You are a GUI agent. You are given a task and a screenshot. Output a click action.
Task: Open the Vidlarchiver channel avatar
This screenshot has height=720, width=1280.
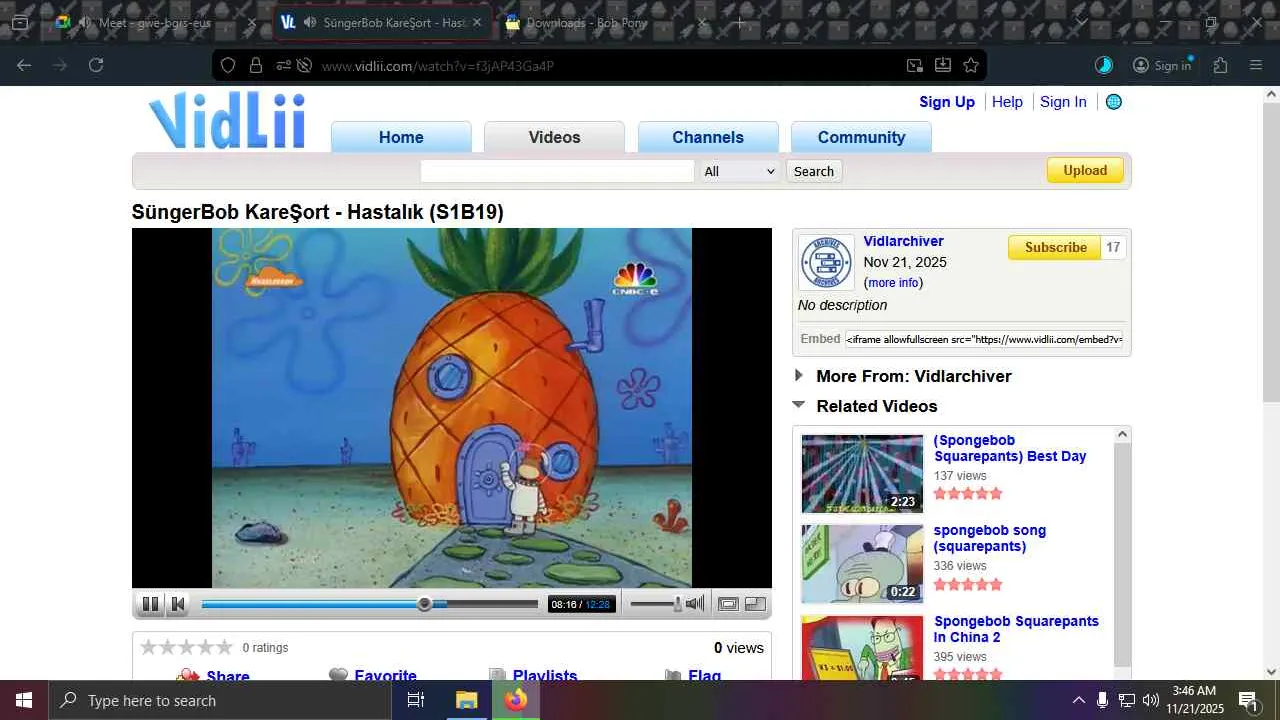(826, 262)
